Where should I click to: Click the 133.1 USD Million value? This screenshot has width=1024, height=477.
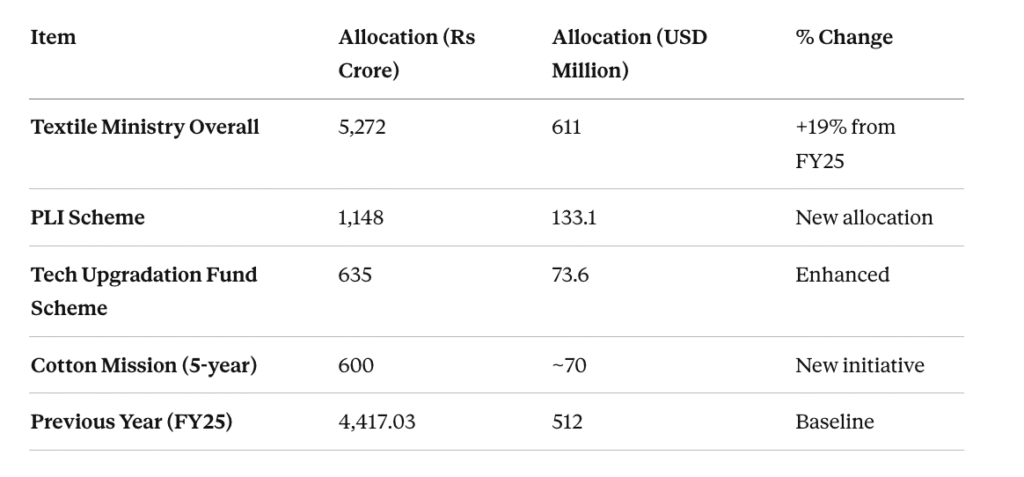tap(574, 217)
